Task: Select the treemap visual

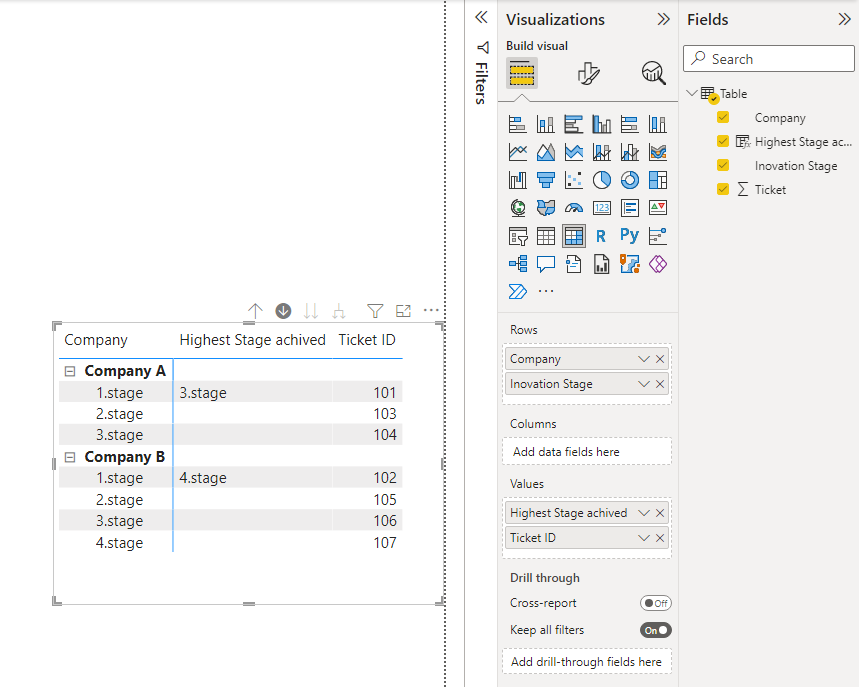Action: [657, 180]
